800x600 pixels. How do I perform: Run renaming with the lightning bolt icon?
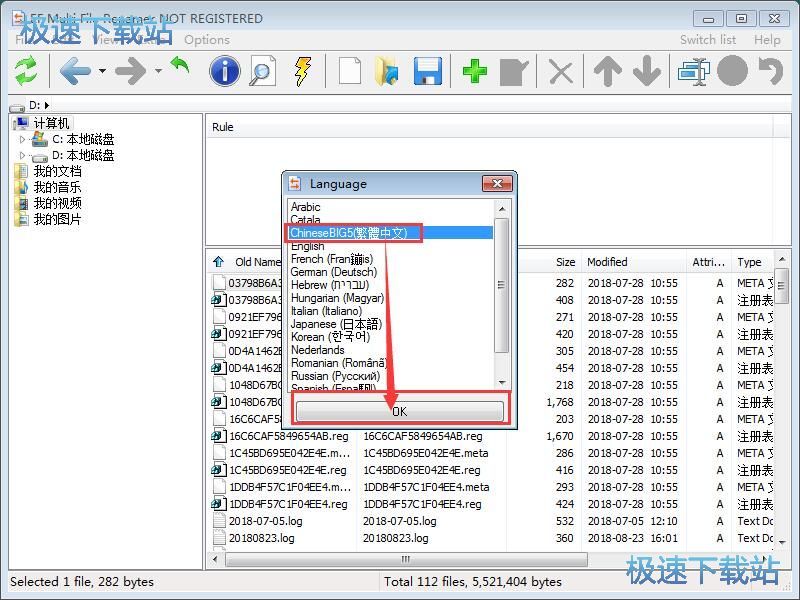coord(303,71)
